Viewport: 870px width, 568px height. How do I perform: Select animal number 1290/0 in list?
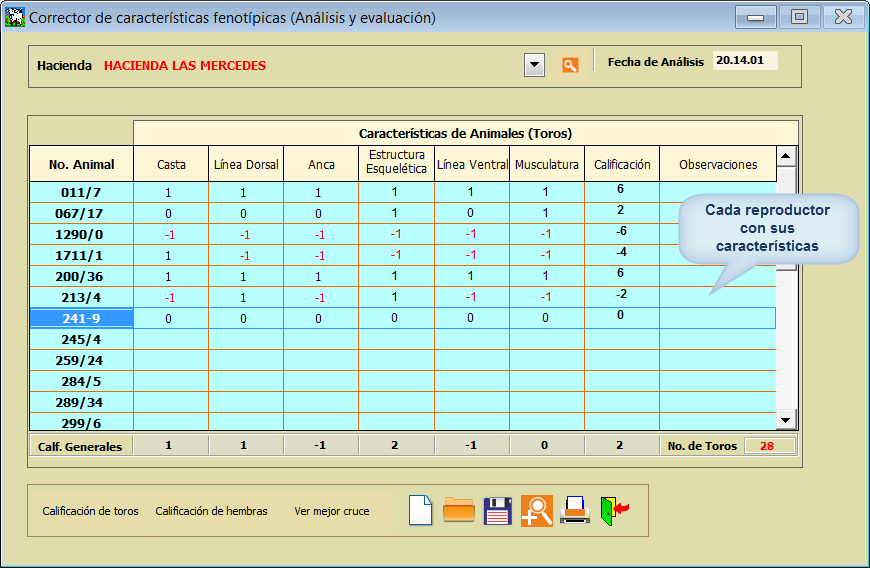pos(81,234)
